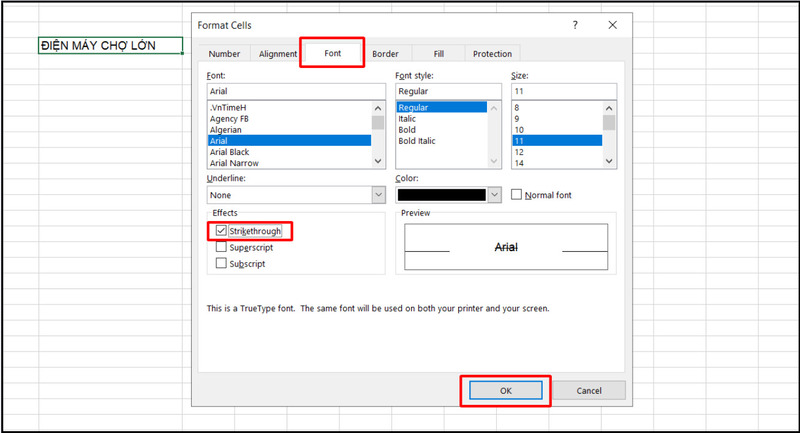Image resolution: width=800 pixels, height=433 pixels.
Task: Toggle the Normal font checkbox
Action: 517,195
